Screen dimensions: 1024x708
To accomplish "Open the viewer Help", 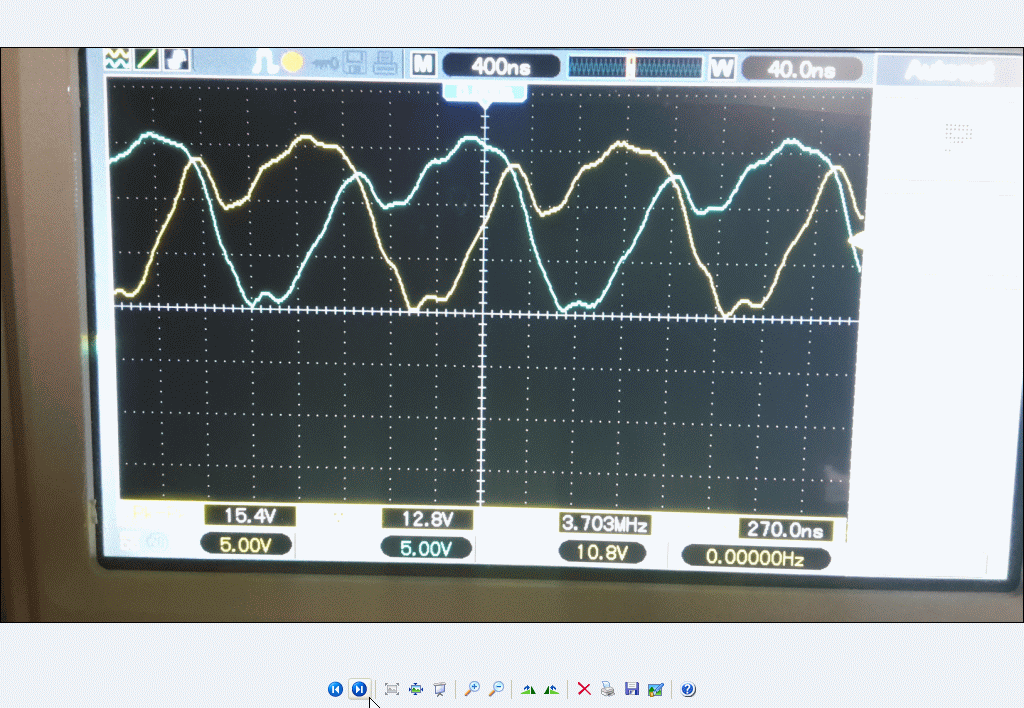I will (688, 689).
